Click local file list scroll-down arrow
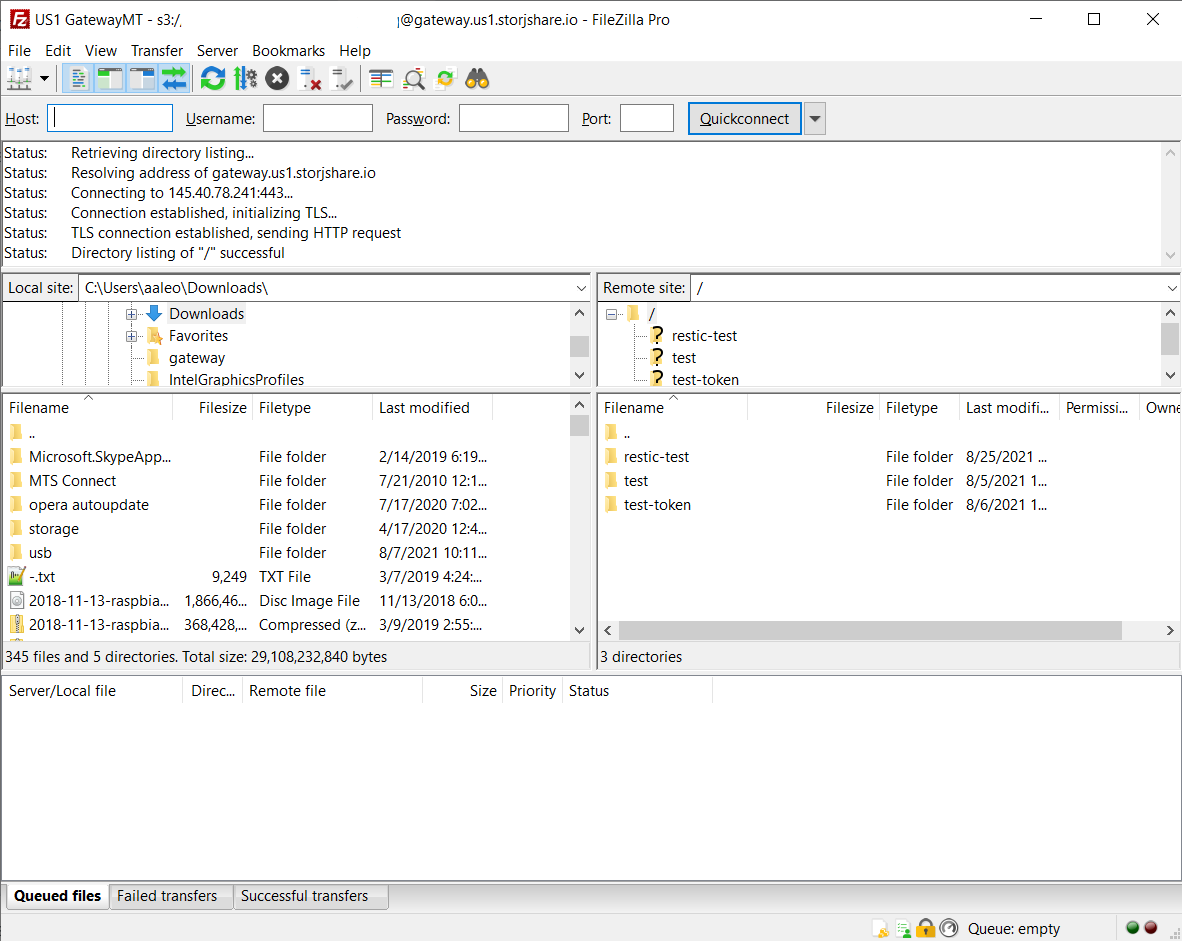Viewport: 1182px width, 941px height. tap(579, 630)
